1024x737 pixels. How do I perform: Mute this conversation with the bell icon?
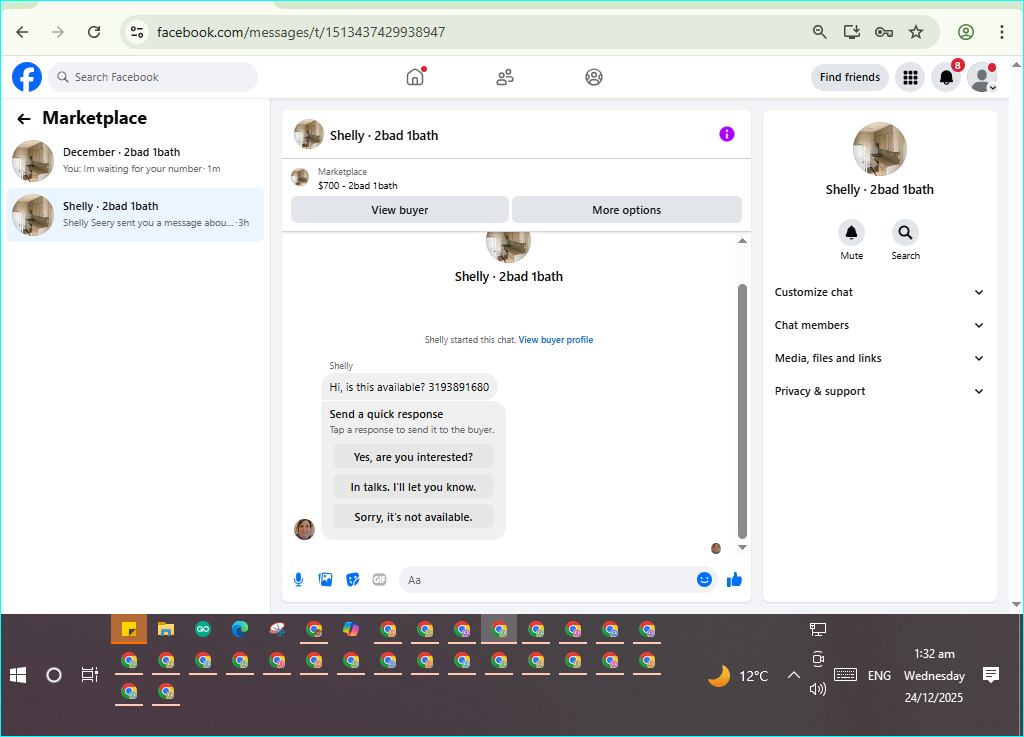[852, 232]
